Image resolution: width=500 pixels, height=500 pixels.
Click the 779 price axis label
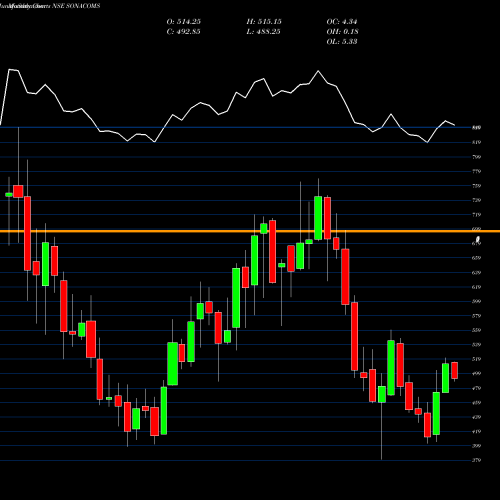click(x=477, y=171)
